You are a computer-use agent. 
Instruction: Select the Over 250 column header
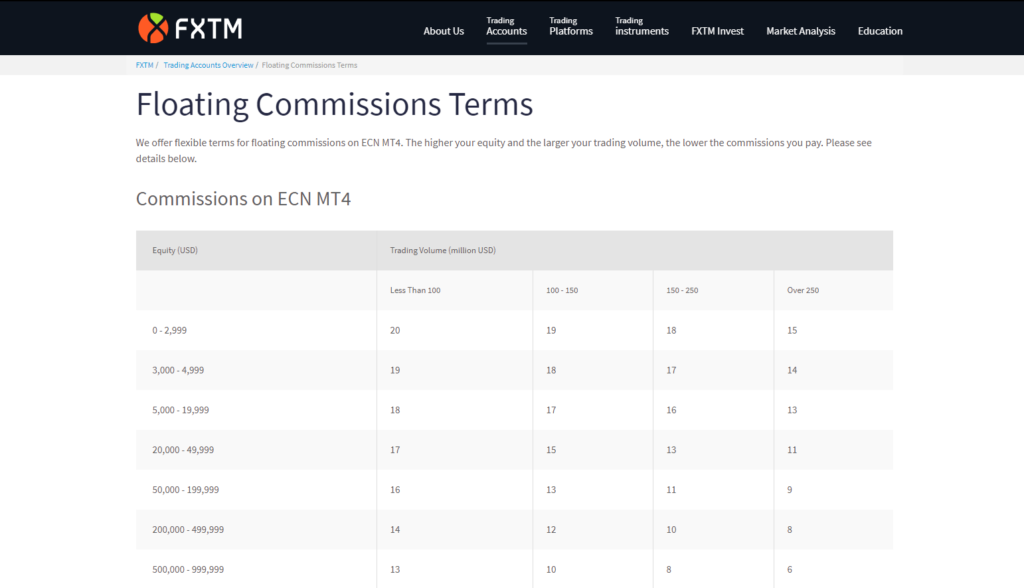[802, 290]
